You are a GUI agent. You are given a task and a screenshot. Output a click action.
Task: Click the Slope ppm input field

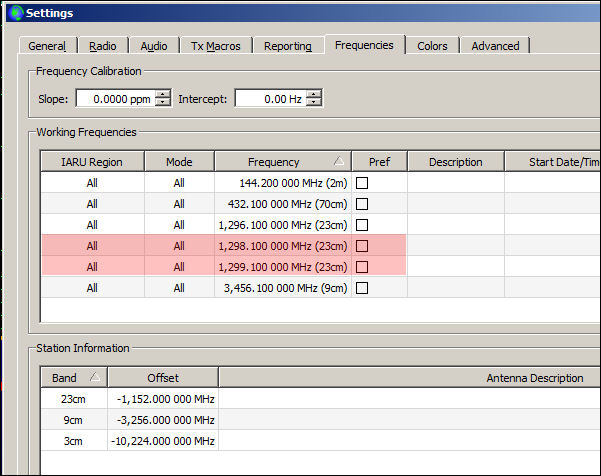[114, 99]
